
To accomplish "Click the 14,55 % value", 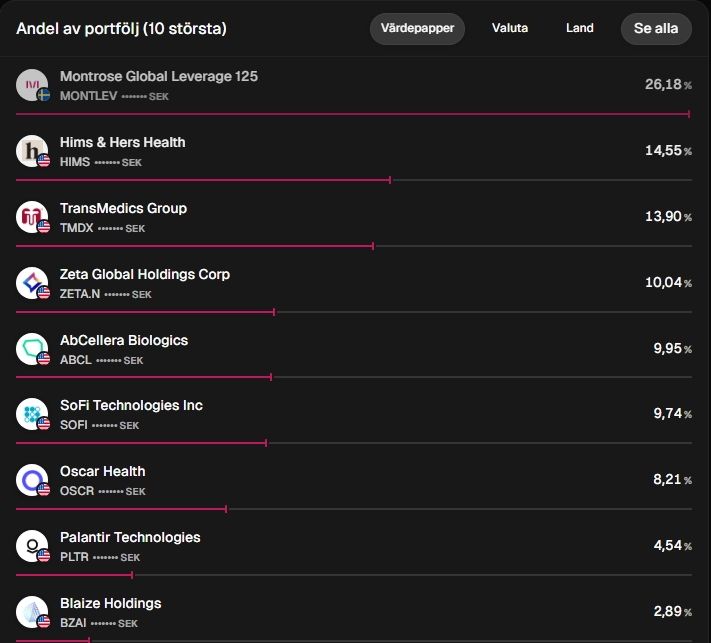I will [x=668, y=151].
